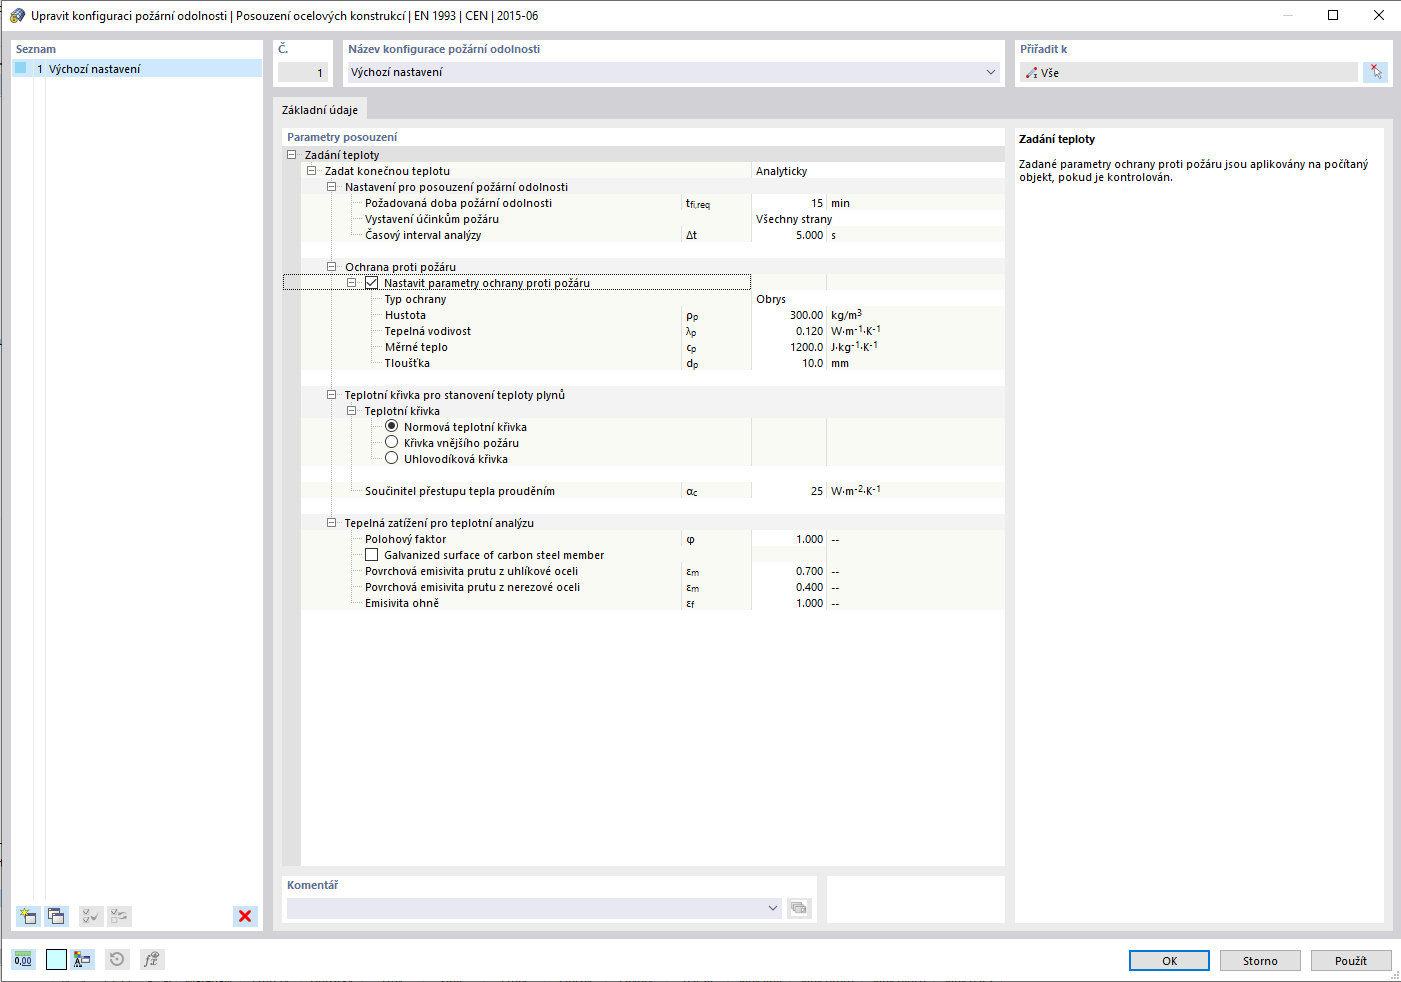Click the Vše assign-to field
Screen dimensions: 1401x982
coord(1189,72)
